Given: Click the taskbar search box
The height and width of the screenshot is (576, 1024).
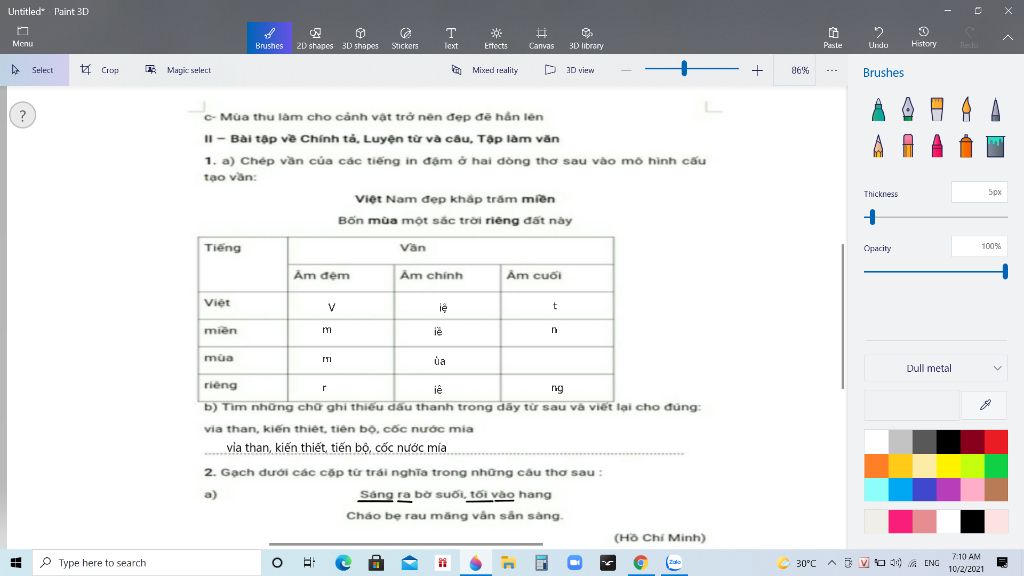Looking at the screenshot, I should 147,562.
